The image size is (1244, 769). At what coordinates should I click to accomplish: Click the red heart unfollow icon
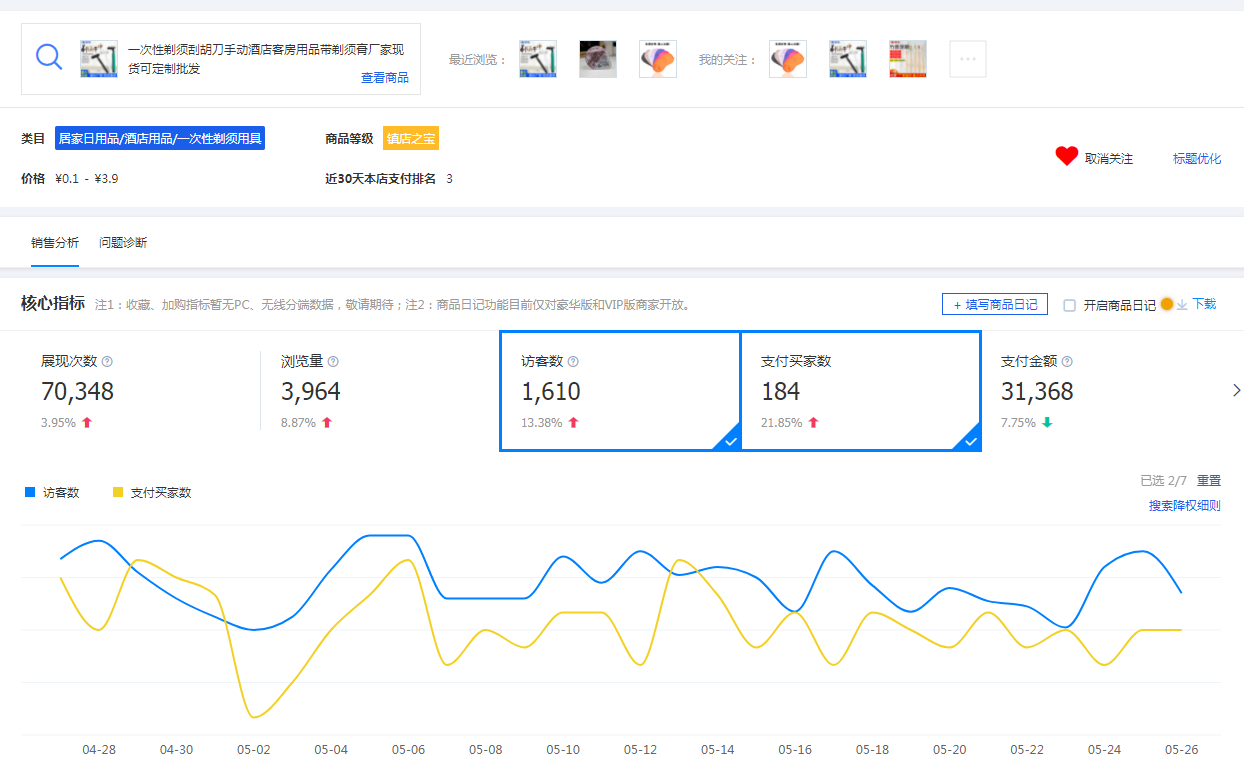point(1066,157)
